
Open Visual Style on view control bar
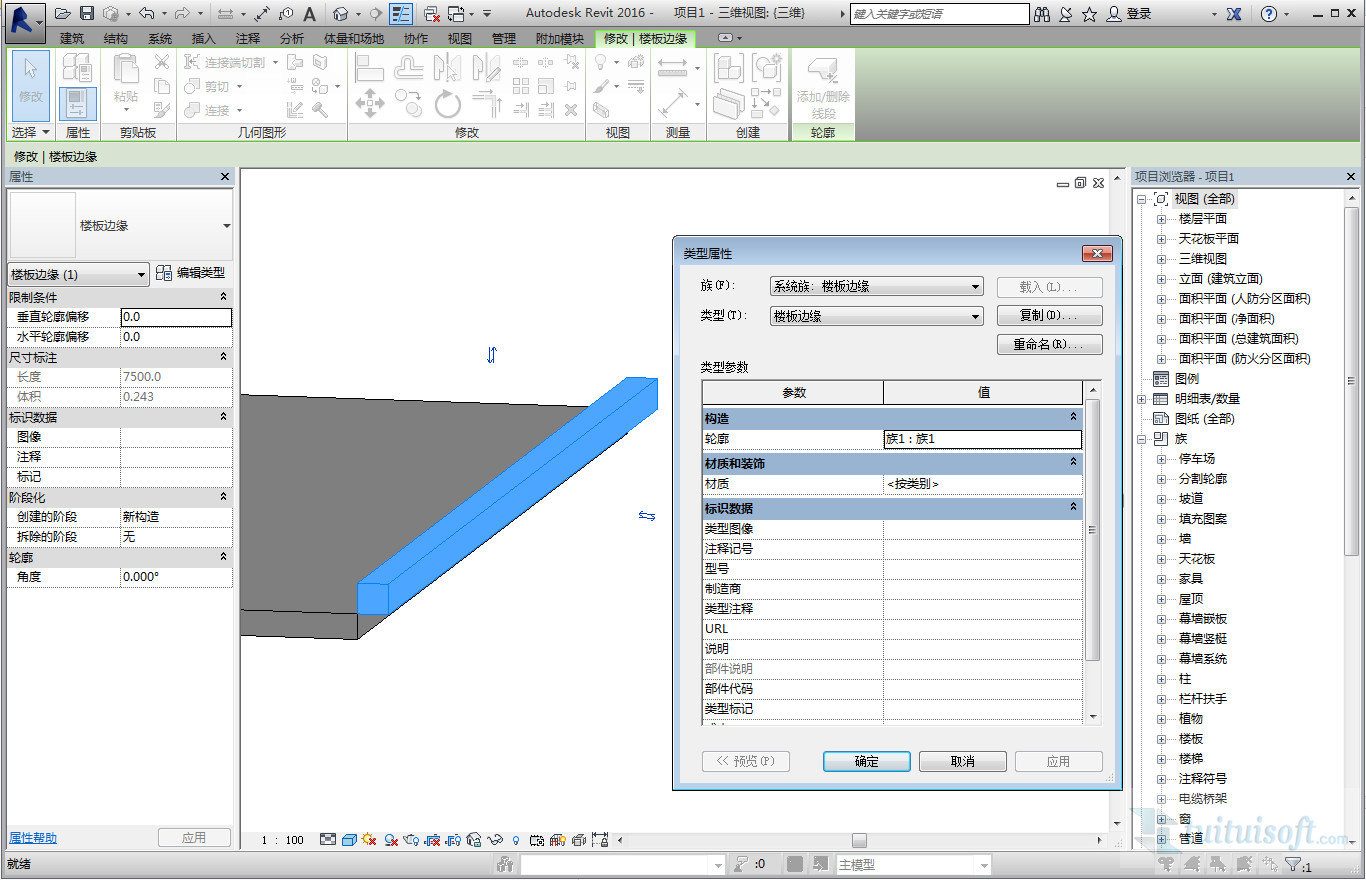pyautogui.click(x=349, y=840)
